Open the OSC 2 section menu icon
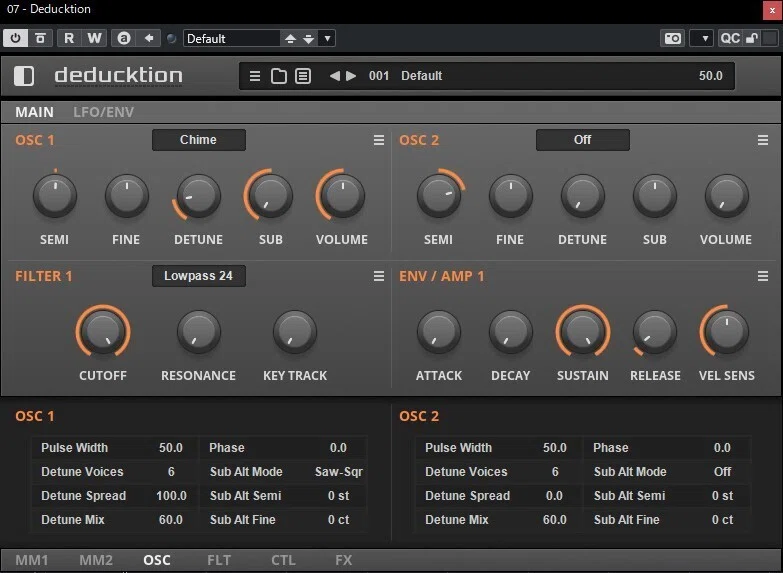Viewport: 783px width, 573px height. click(763, 140)
